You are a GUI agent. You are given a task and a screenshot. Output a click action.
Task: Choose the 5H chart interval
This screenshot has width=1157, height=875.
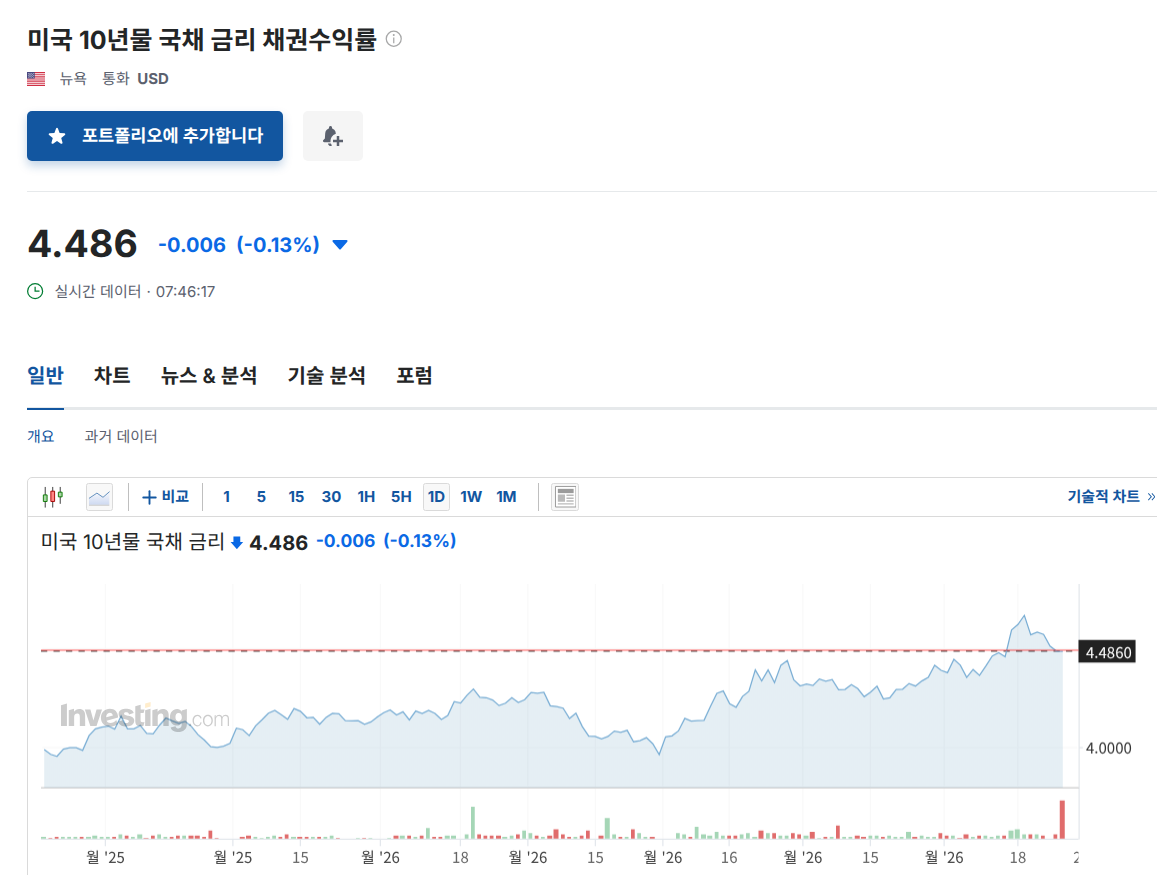(401, 497)
